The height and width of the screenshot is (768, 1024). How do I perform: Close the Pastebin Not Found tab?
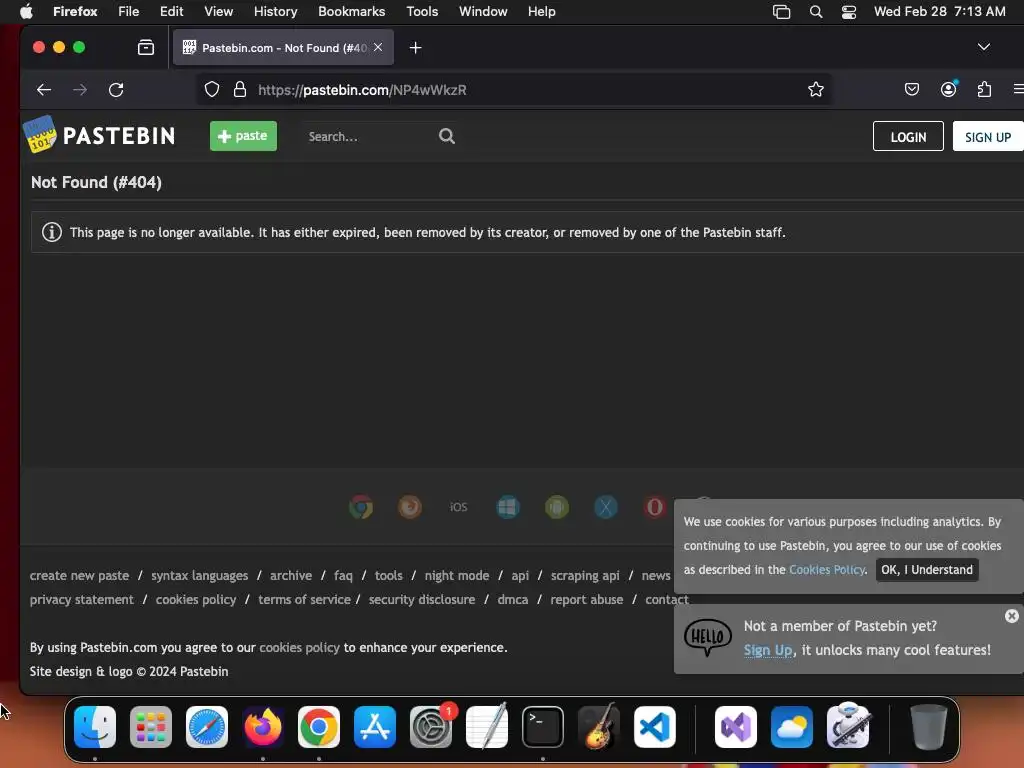(378, 47)
